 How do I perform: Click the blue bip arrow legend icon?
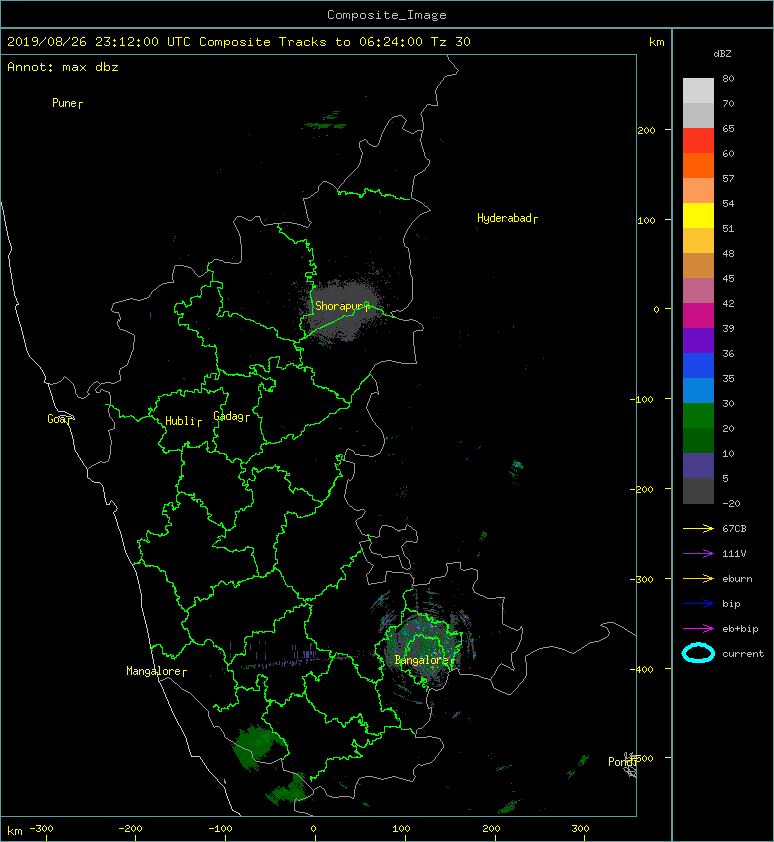[698, 604]
